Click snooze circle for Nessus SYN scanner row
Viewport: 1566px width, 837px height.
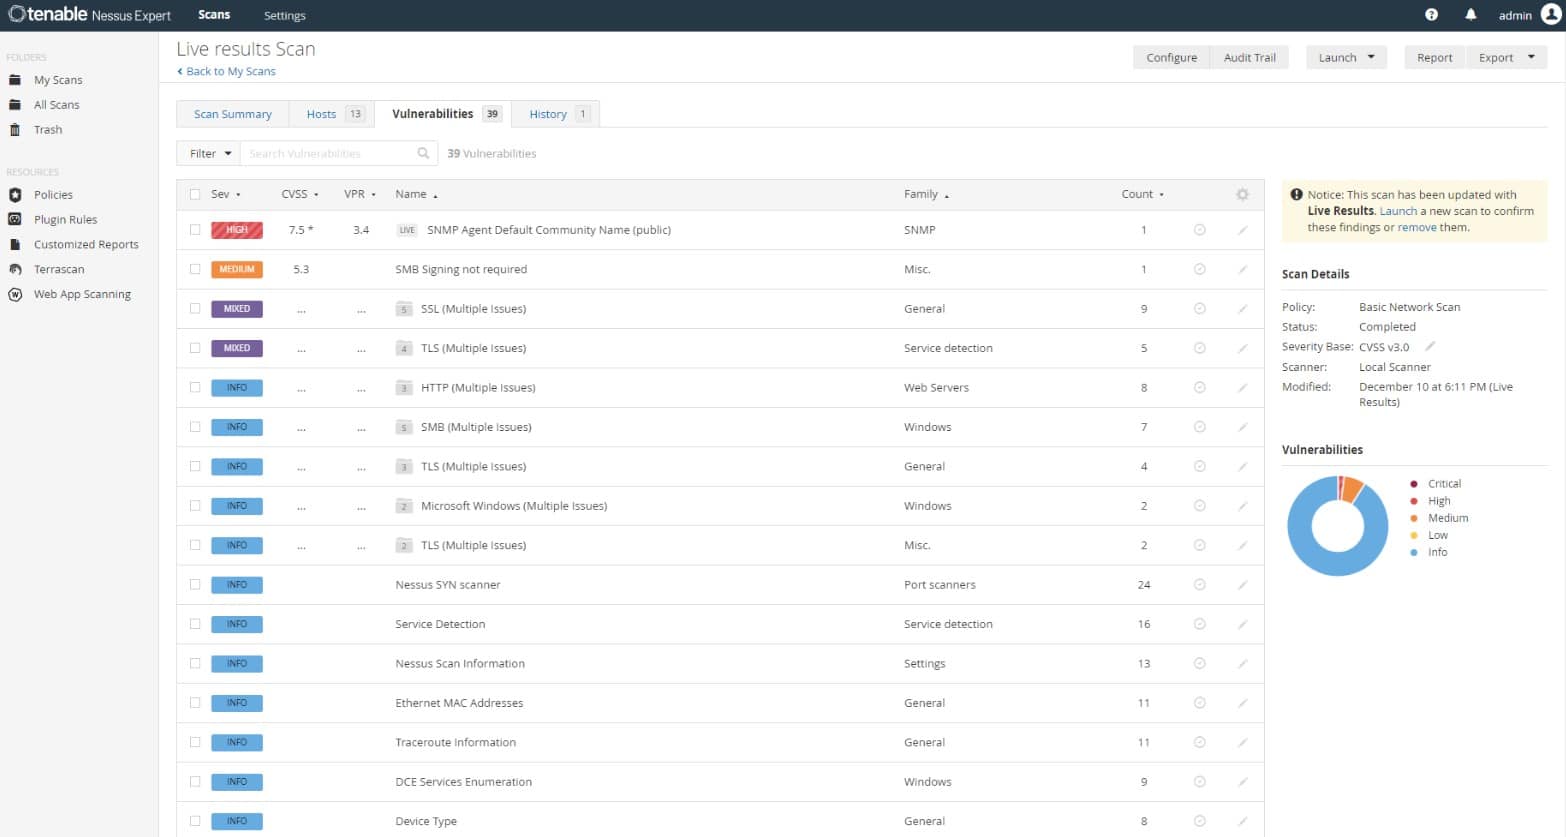point(1199,585)
